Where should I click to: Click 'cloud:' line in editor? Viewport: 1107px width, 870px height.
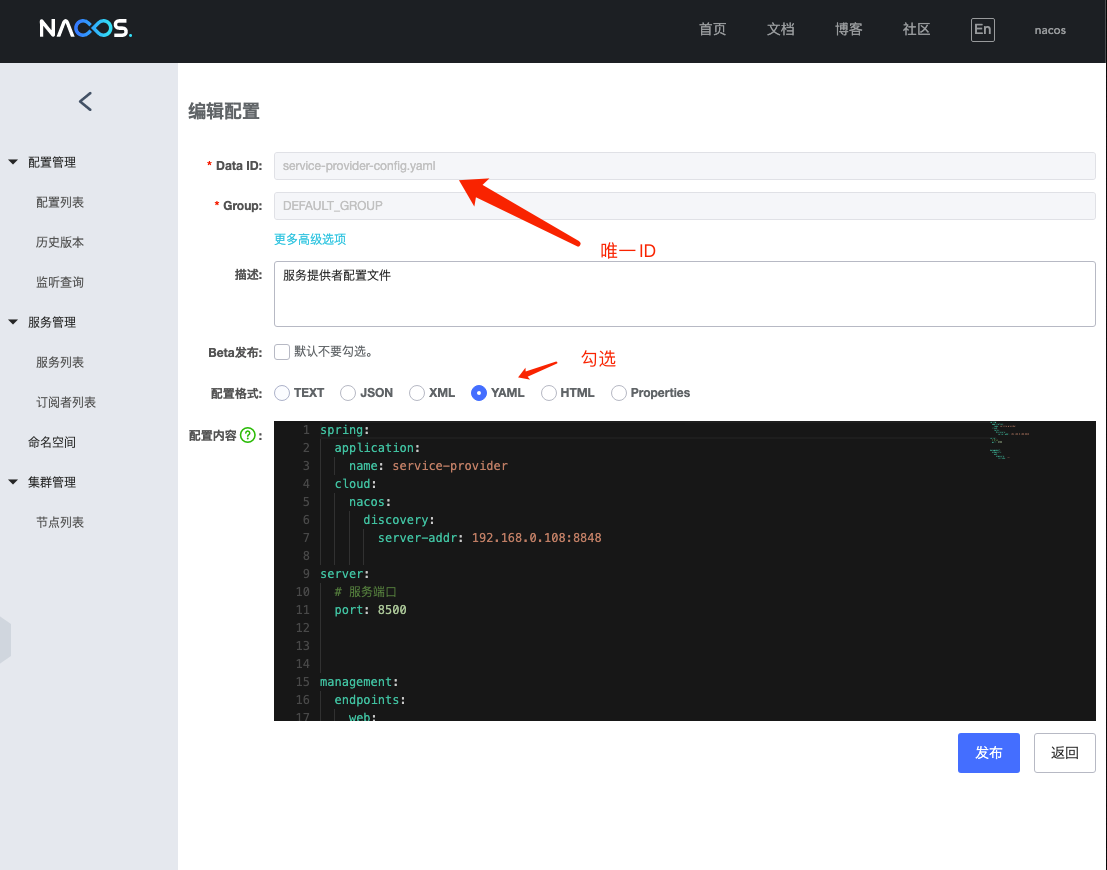click(355, 484)
